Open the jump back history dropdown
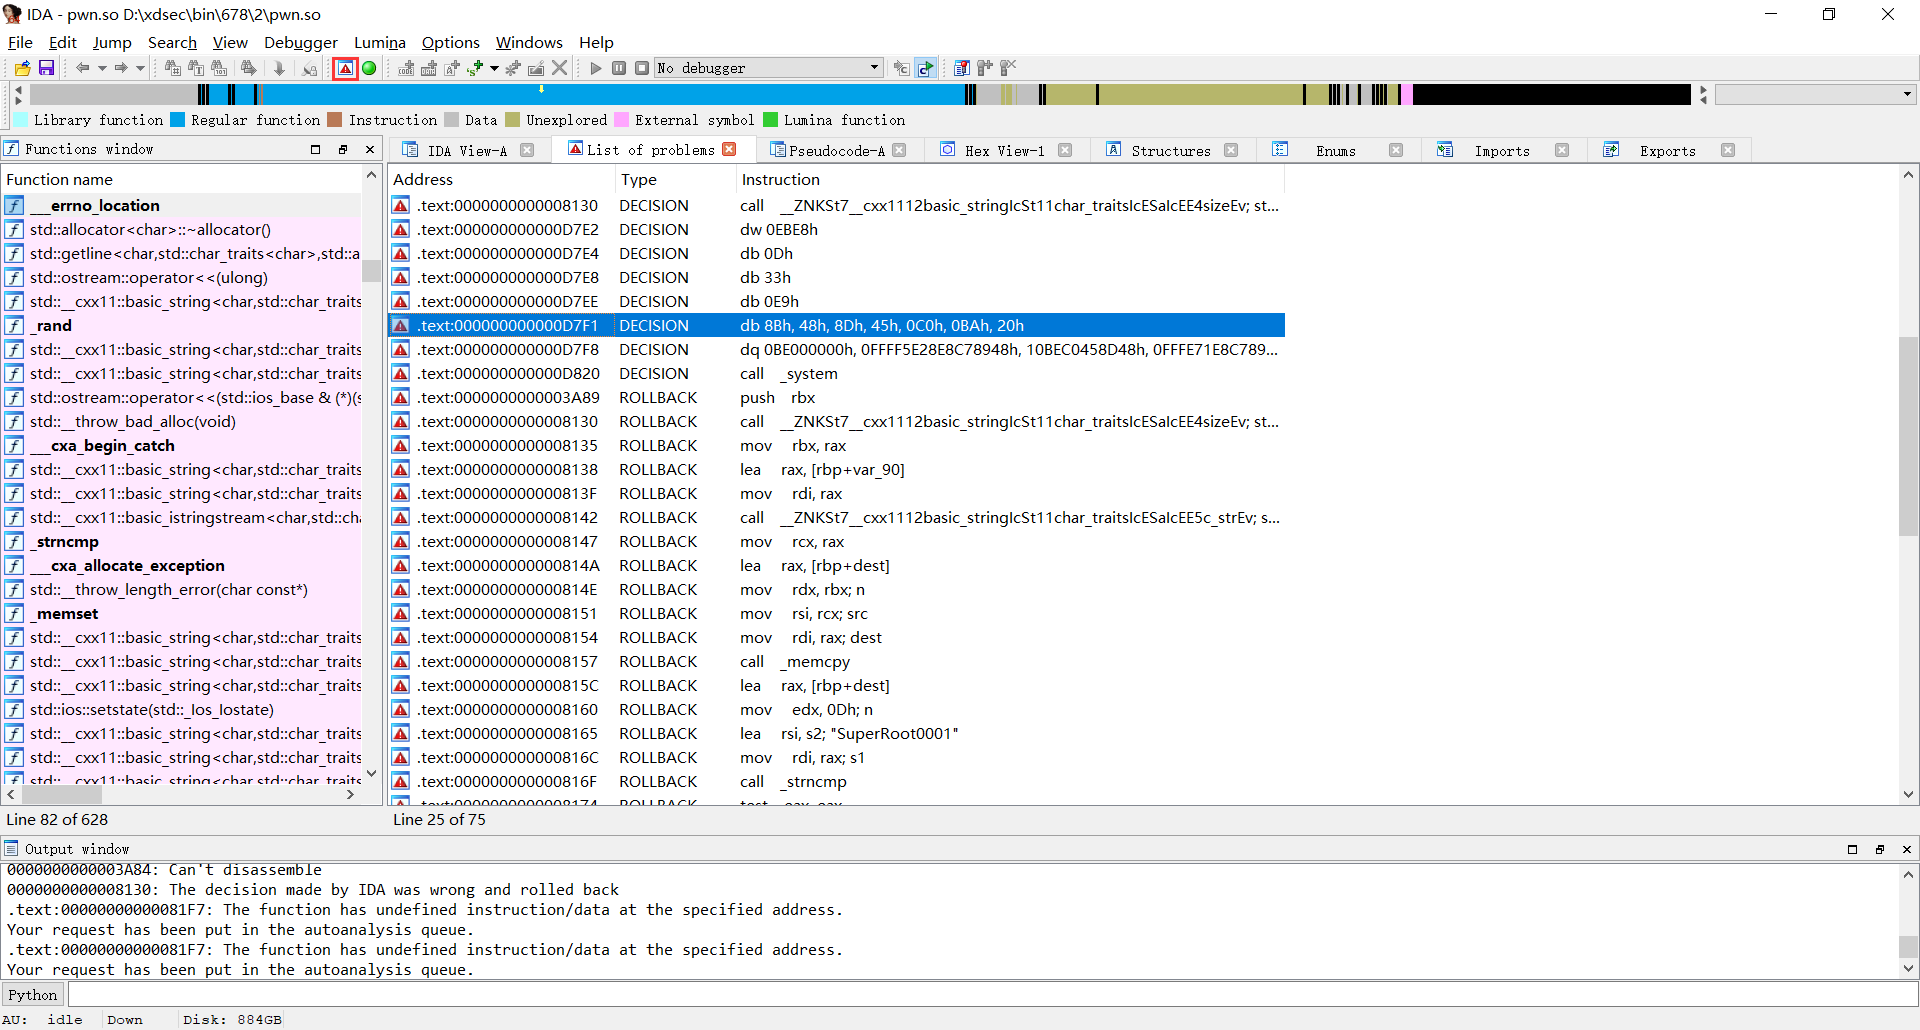 pos(101,68)
